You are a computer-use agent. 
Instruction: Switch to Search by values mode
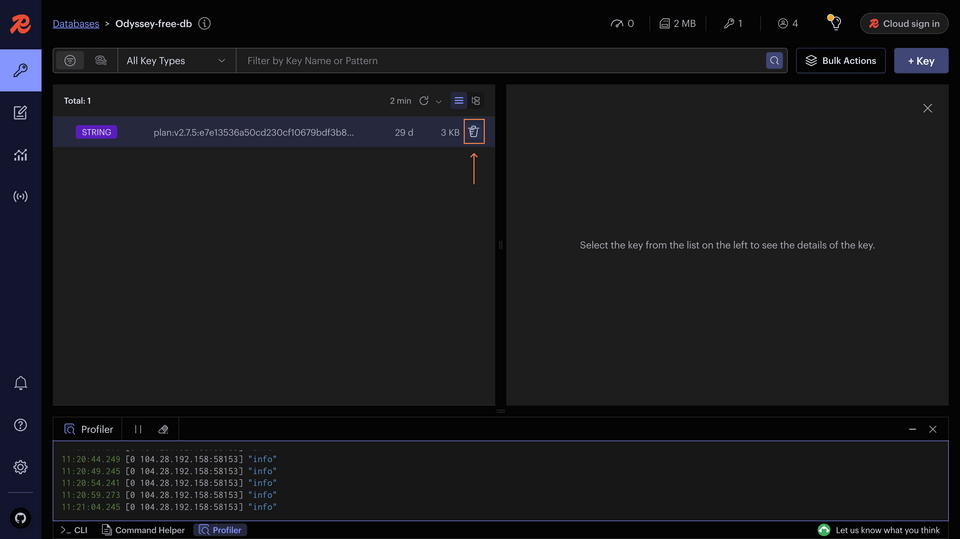100,61
